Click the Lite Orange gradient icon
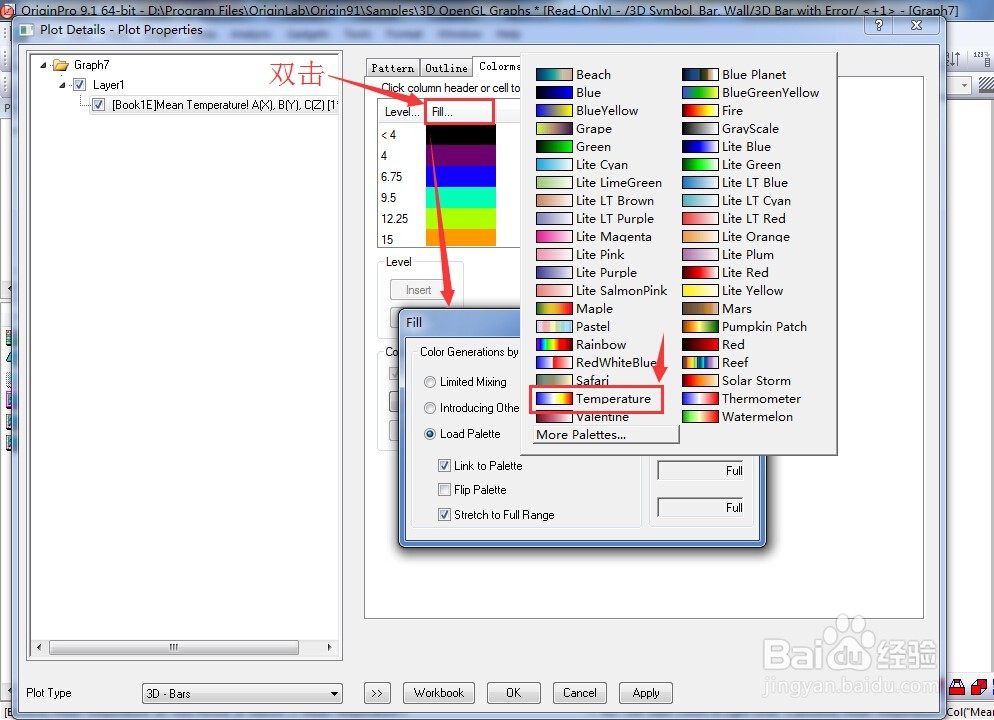994x720 pixels. 700,236
